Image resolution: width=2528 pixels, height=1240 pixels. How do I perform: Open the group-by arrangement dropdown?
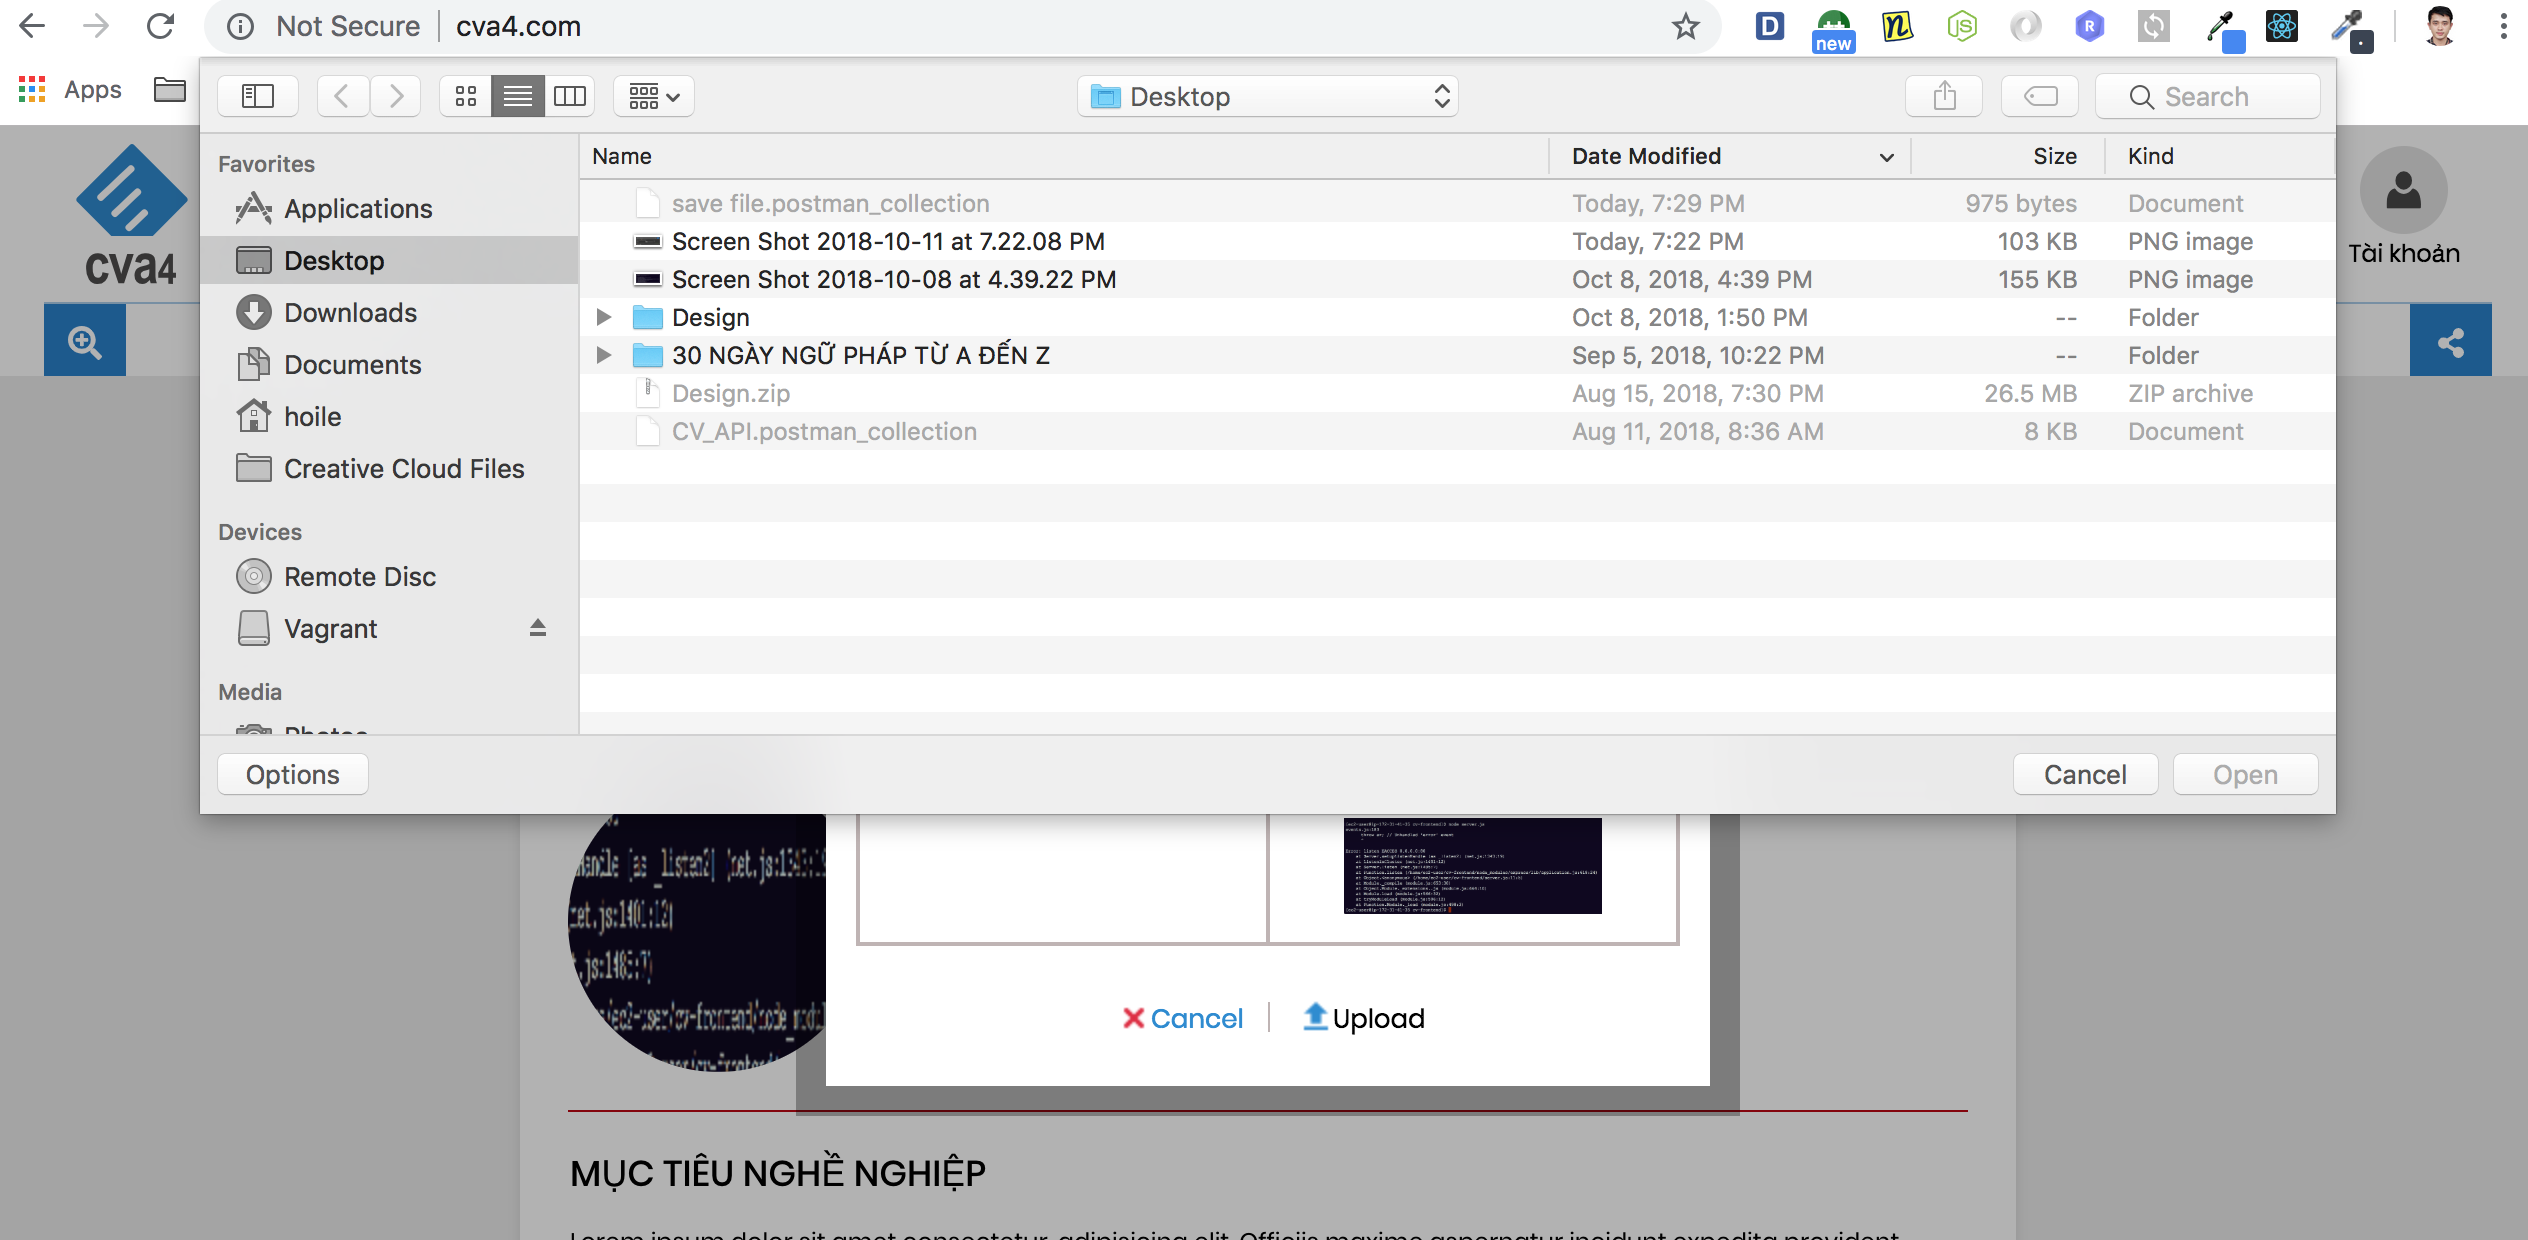click(x=654, y=96)
